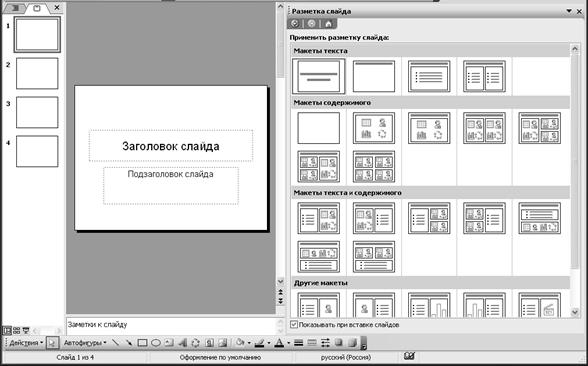Image resolution: width=588 pixels, height=366 pixels.
Task: Go back in the task pane
Action: (x=295, y=24)
